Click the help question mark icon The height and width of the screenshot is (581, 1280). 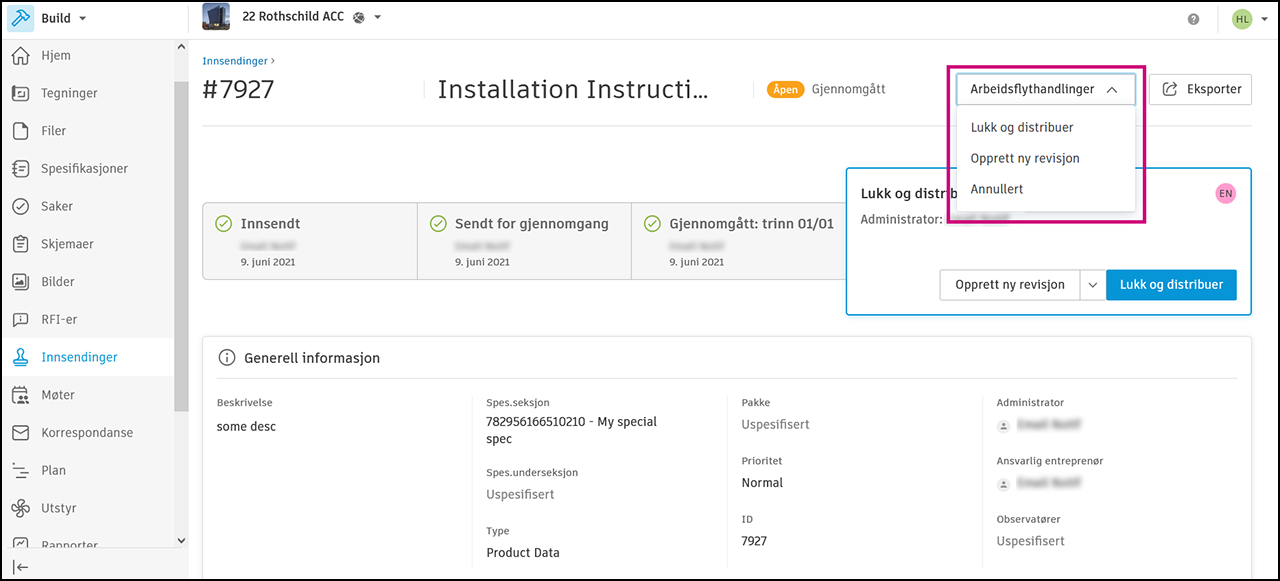tap(1193, 19)
